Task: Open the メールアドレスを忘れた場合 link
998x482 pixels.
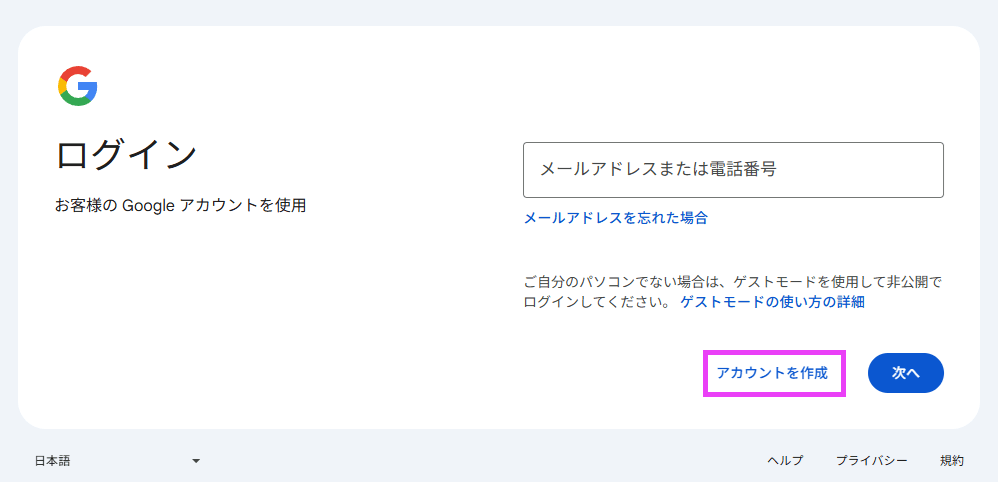Action: (615, 217)
